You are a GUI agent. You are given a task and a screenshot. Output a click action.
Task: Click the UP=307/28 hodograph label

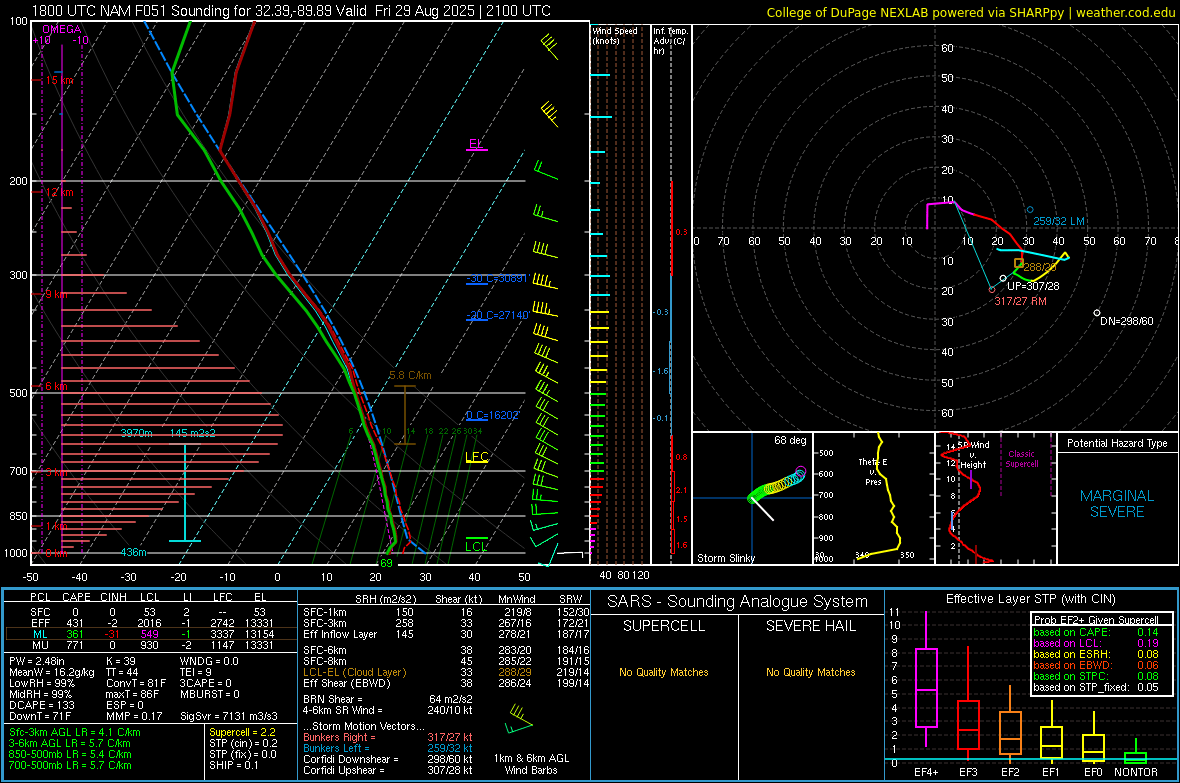tap(1033, 286)
